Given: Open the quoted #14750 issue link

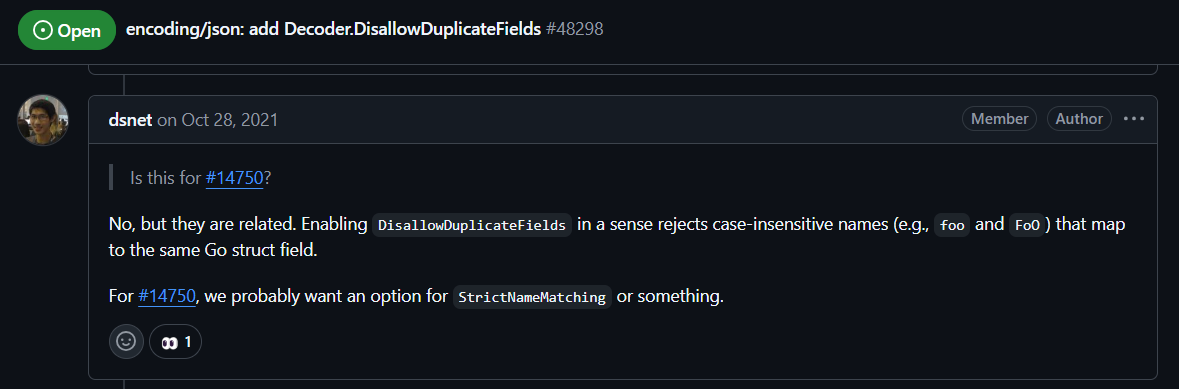Looking at the screenshot, I should coord(235,178).
